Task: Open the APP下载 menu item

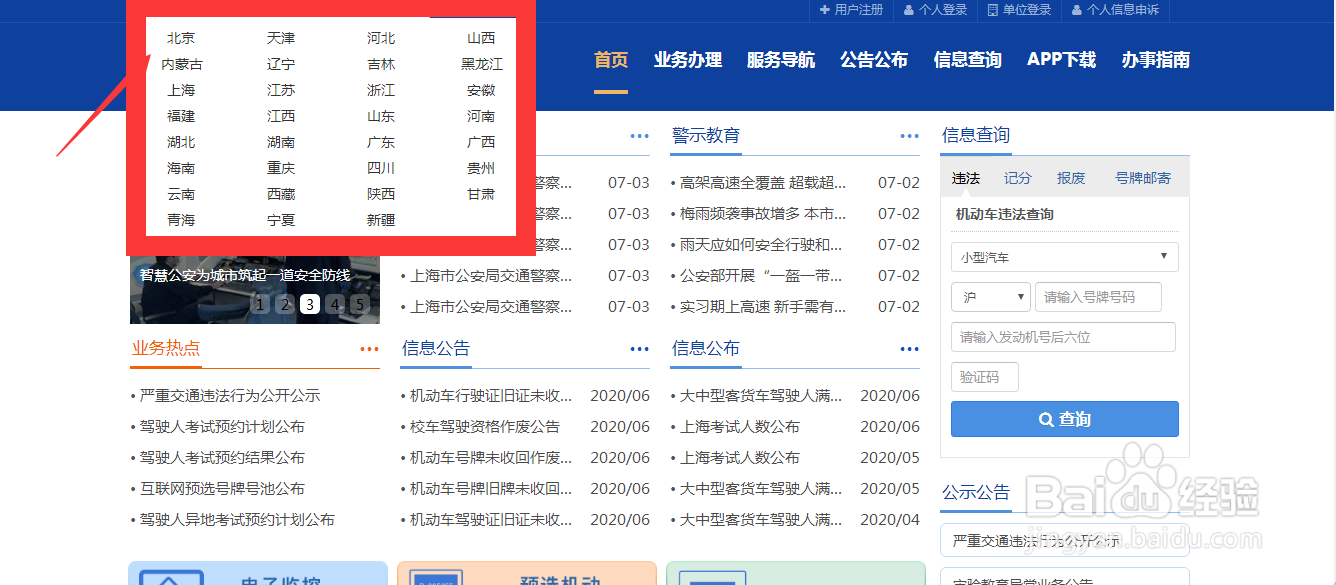Action: pos(1061,60)
